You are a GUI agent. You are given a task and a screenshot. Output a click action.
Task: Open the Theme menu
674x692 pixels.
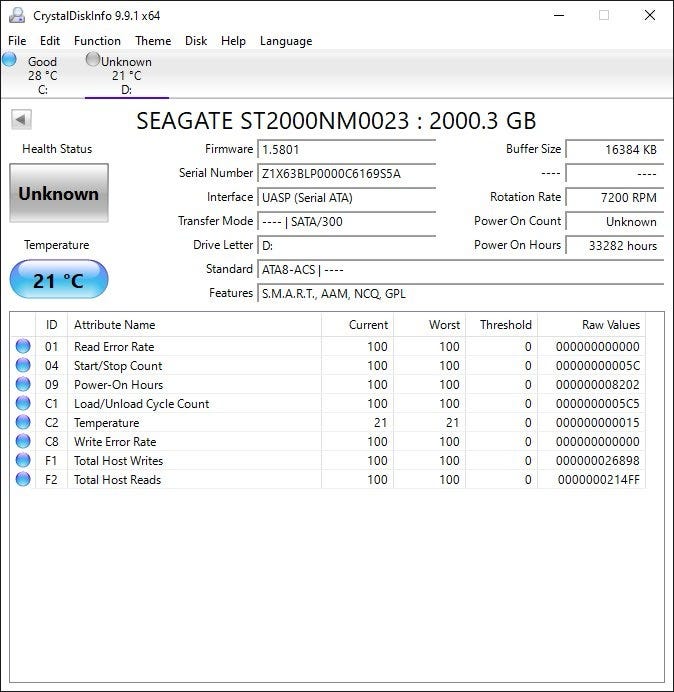[x=153, y=41]
